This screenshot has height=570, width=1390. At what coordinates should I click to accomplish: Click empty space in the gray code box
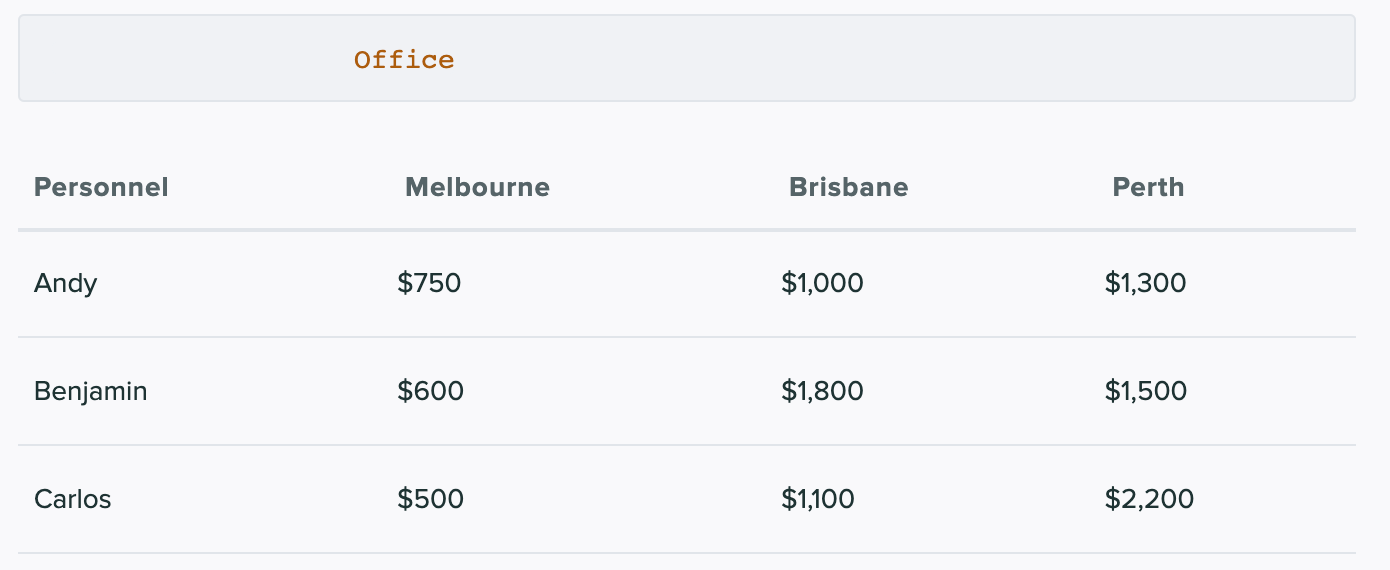(900, 60)
